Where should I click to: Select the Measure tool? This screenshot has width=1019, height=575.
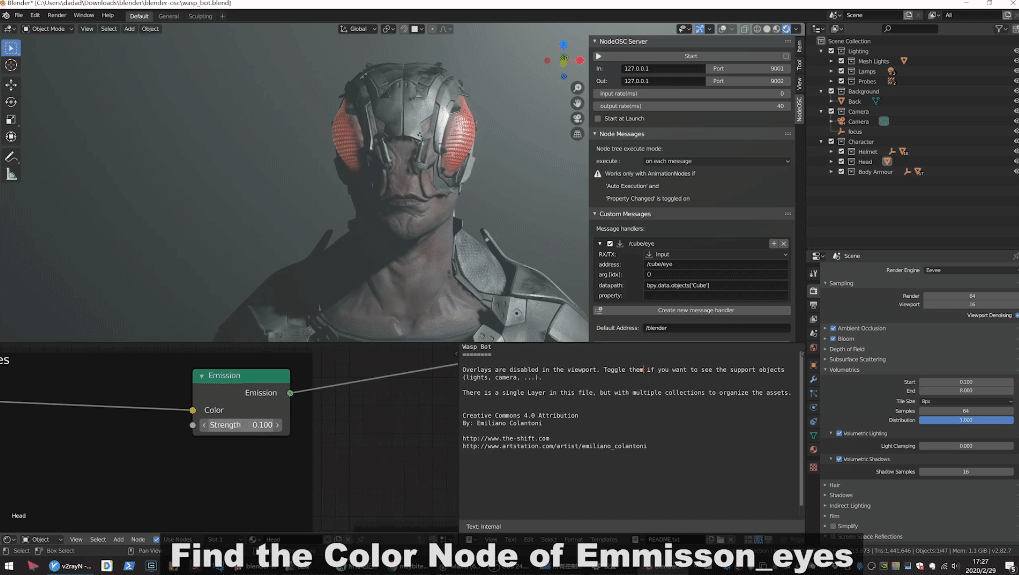click(x=11, y=174)
